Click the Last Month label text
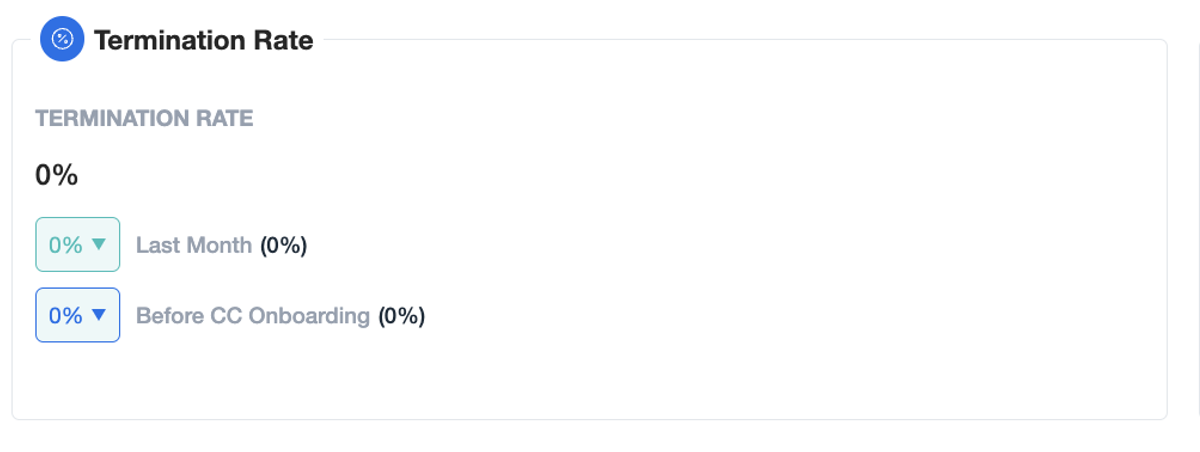Screen dimensions: 1200x452 coord(194,245)
